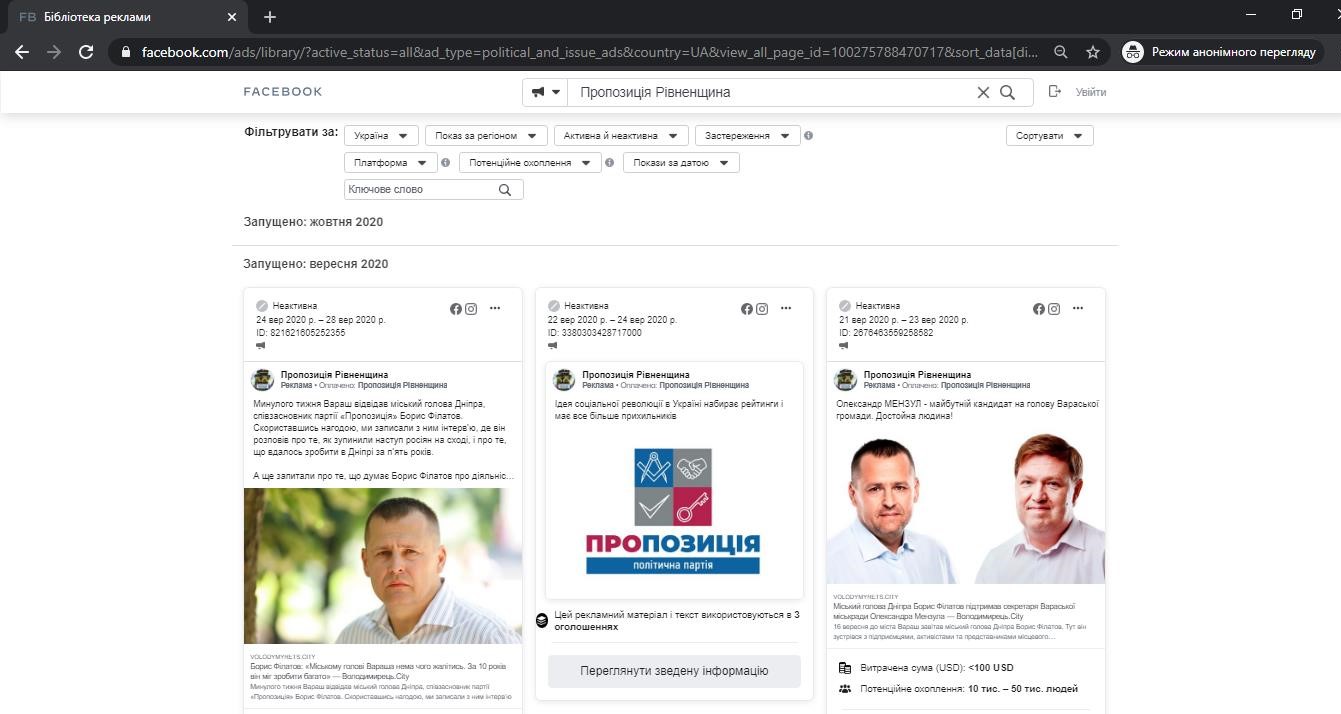Click Instagram platform icon on first ad

coord(471,309)
